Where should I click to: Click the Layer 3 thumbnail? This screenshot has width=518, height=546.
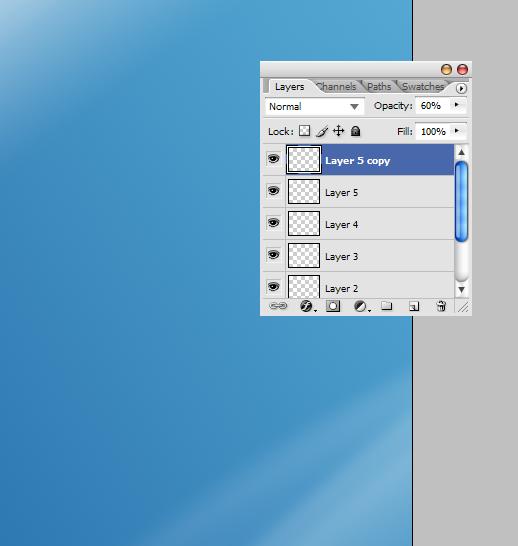pyautogui.click(x=304, y=256)
